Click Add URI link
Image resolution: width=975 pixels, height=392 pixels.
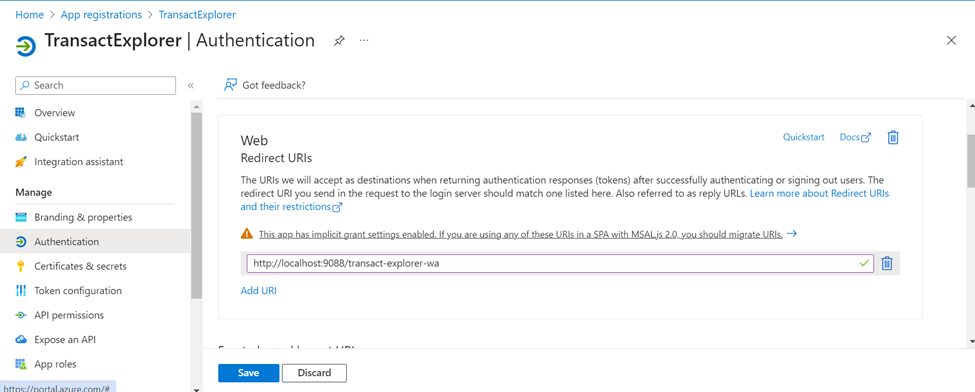(x=259, y=291)
